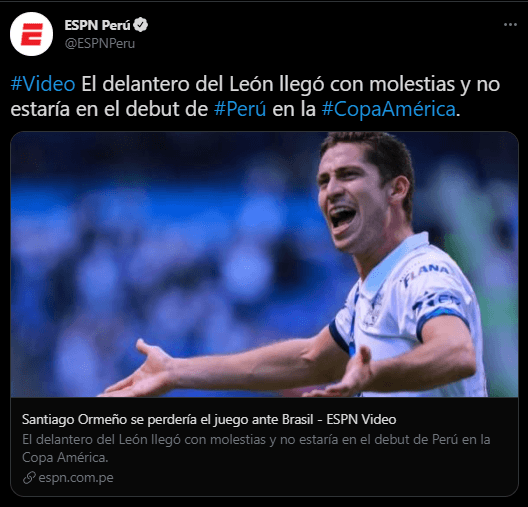Click the card description starting 'El delantero del León'
528x507 pixels.
(256, 448)
